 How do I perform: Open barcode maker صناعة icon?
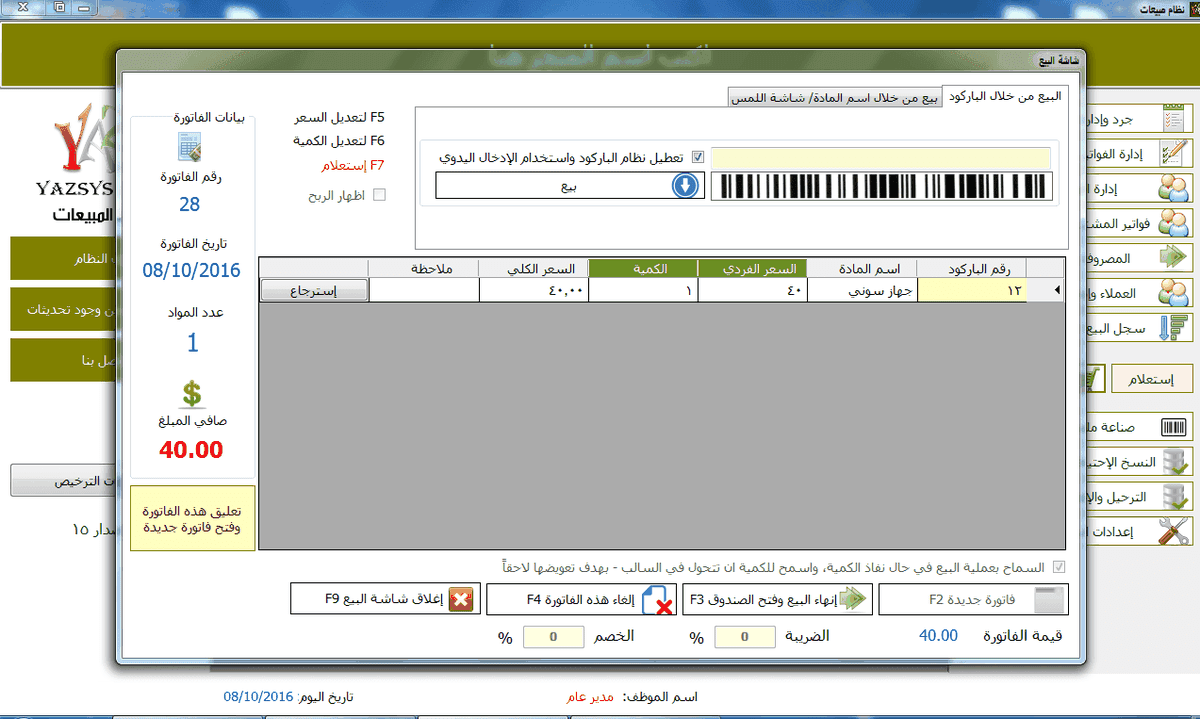click(1173, 427)
